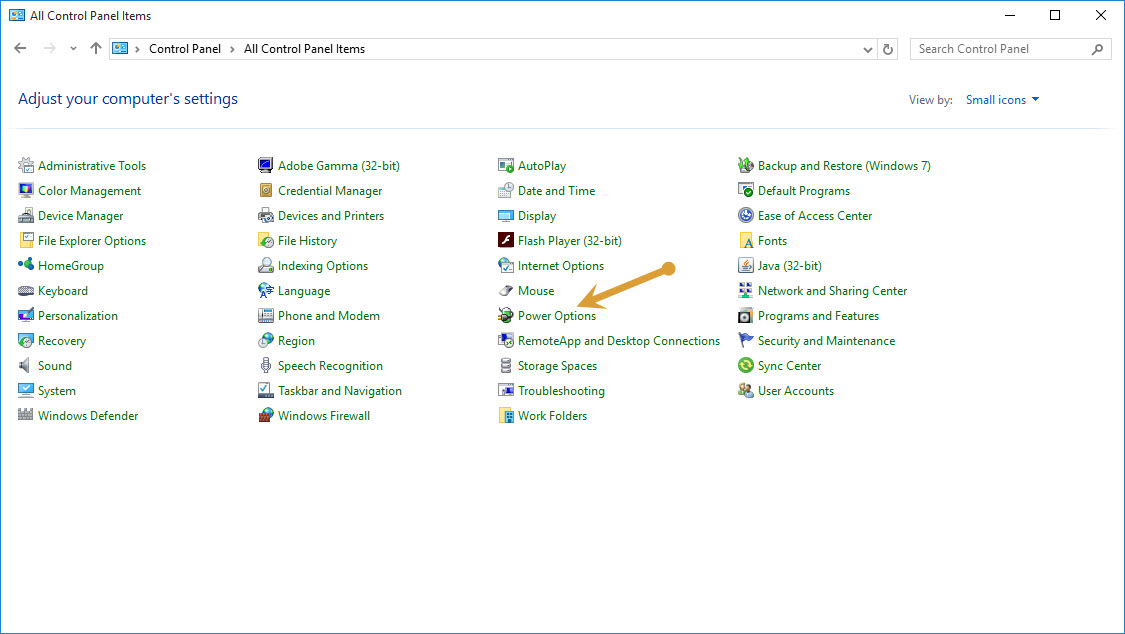Open the recent locations arrow dropdown
This screenshot has height=634, width=1125.
tap(73, 49)
